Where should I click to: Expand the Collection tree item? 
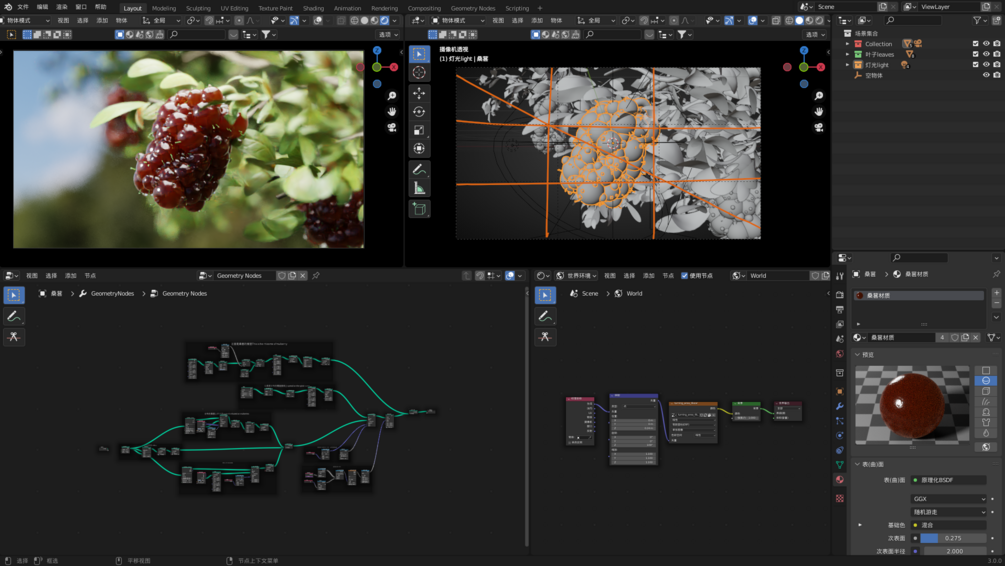tap(847, 44)
